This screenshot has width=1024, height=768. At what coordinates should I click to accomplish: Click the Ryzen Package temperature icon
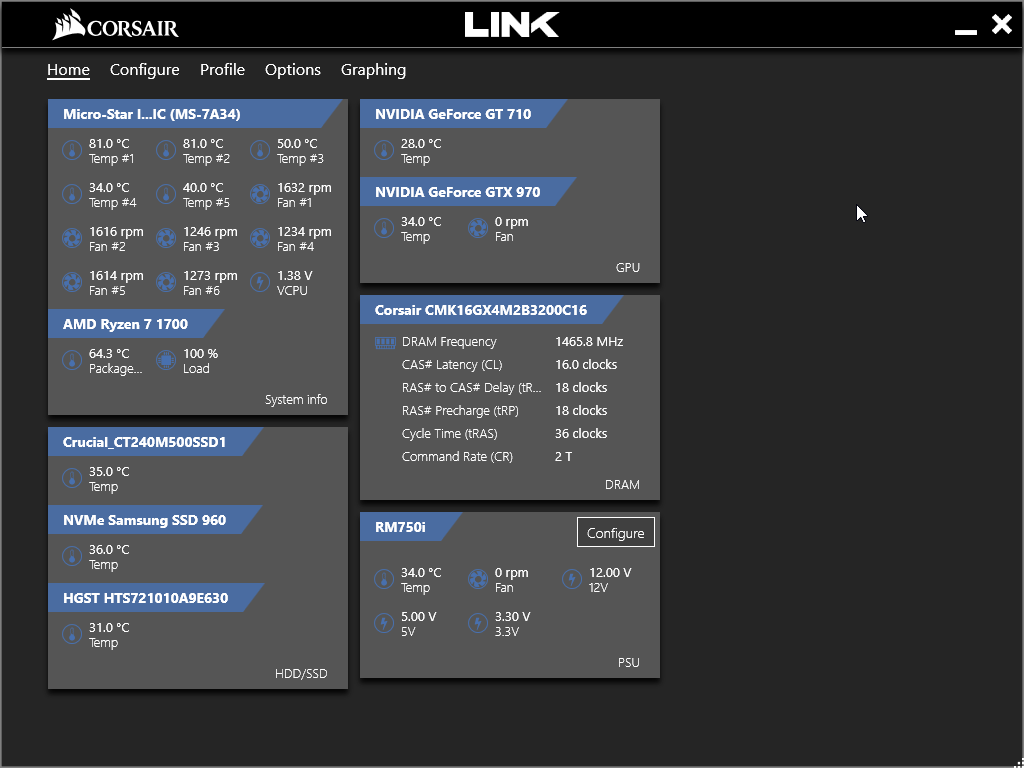tap(71, 360)
